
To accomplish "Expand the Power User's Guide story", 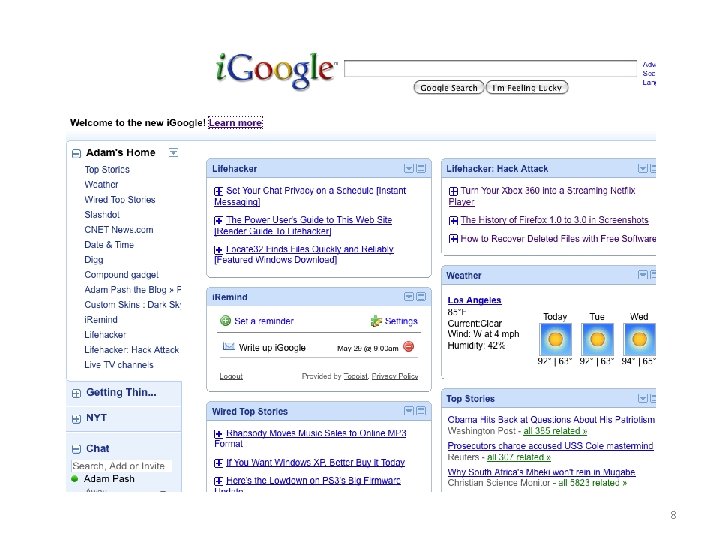I will click(x=219, y=220).
